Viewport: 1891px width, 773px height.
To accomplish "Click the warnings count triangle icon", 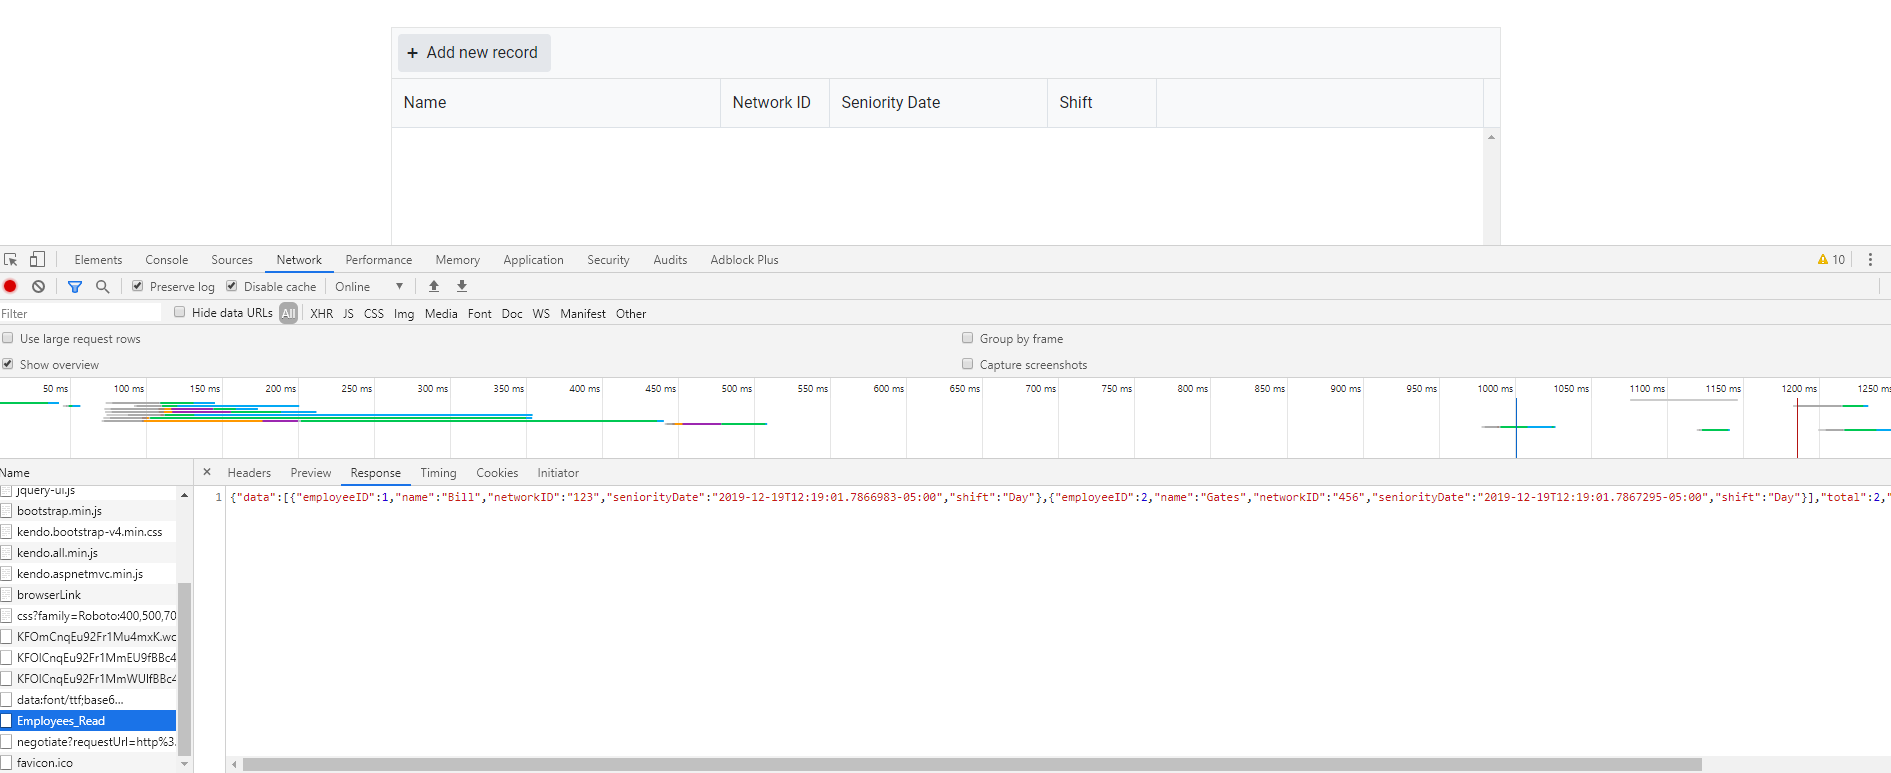I will (x=1823, y=259).
